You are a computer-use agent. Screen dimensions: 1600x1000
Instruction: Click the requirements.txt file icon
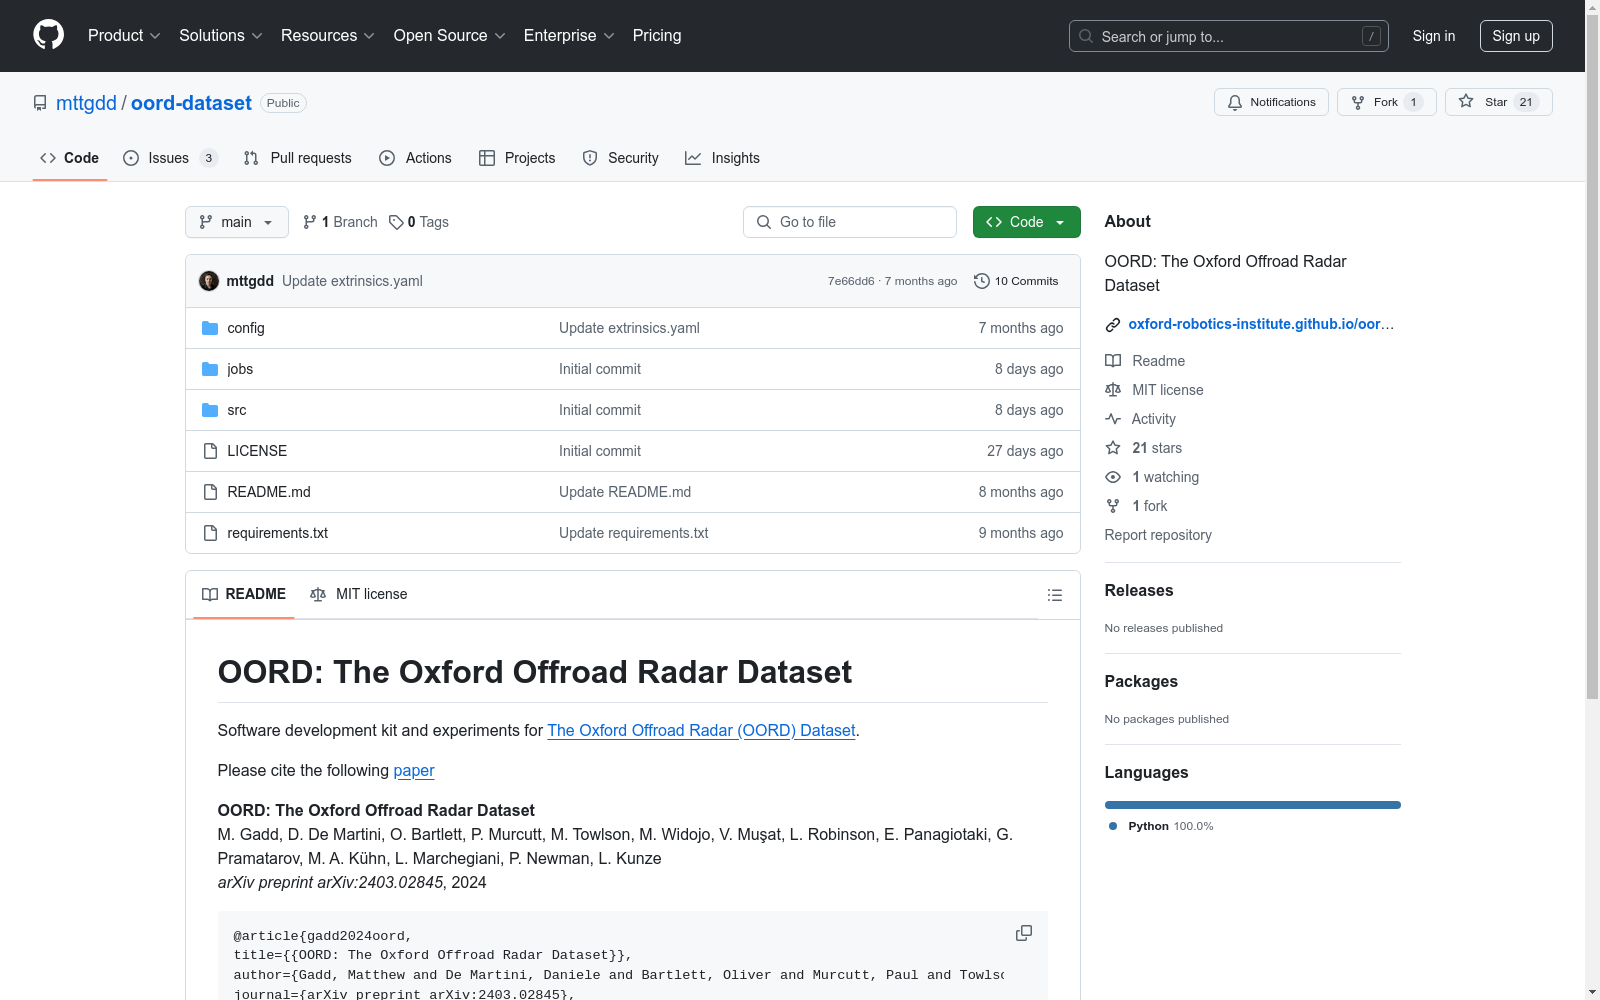click(210, 533)
